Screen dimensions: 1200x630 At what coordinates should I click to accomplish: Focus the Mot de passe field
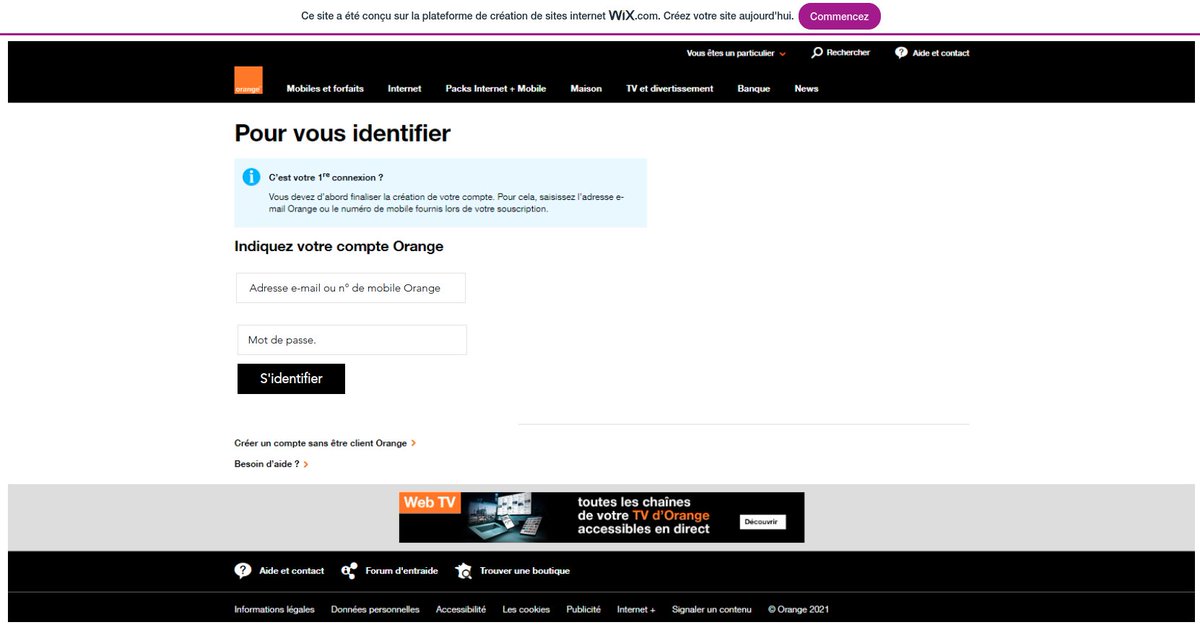pos(352,340)
